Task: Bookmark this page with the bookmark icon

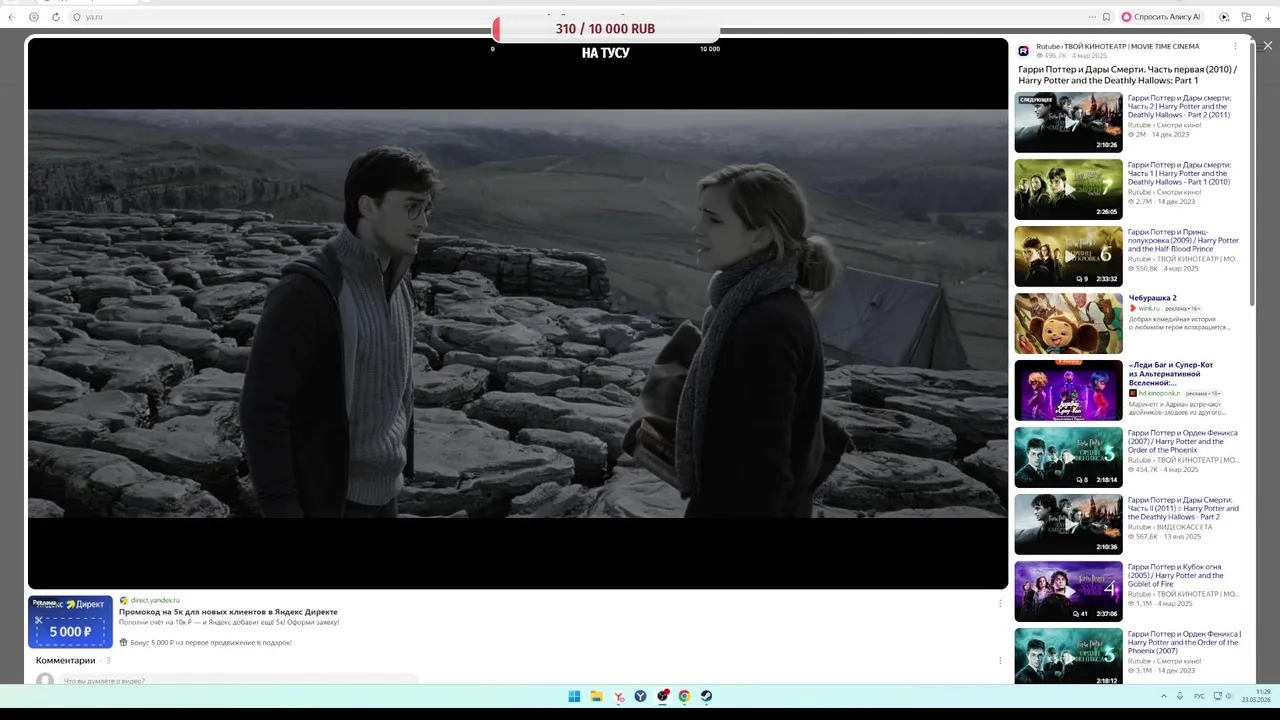Action: 1106,17
